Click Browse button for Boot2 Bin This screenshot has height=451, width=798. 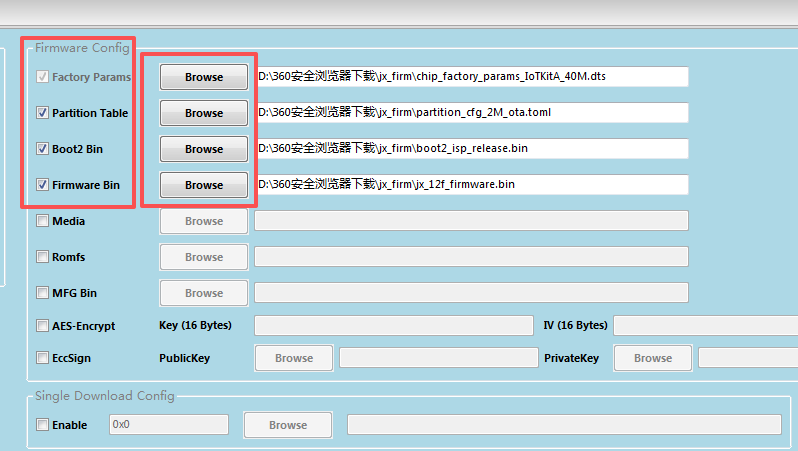click(x=203, y=149)
